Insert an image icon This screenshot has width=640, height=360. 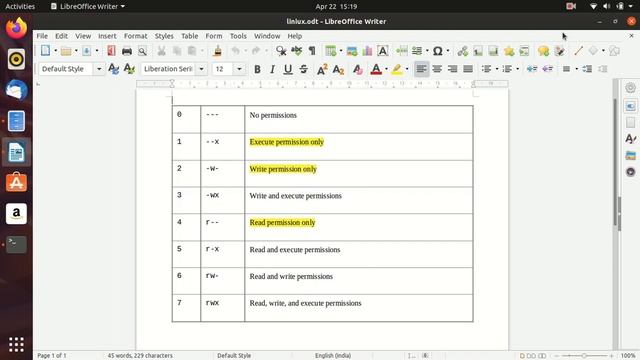click(351, 51)
